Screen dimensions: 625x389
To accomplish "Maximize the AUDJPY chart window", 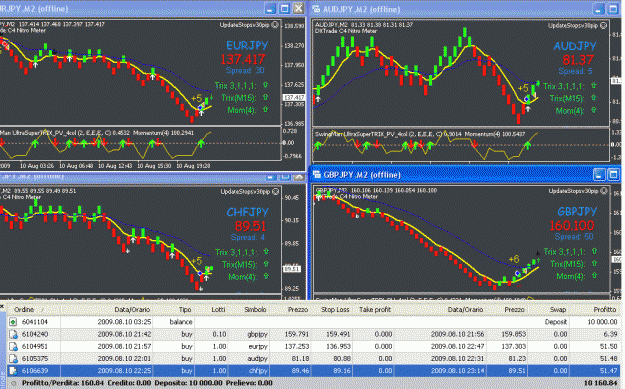I will pyautogui.click(x=613, y=9).
